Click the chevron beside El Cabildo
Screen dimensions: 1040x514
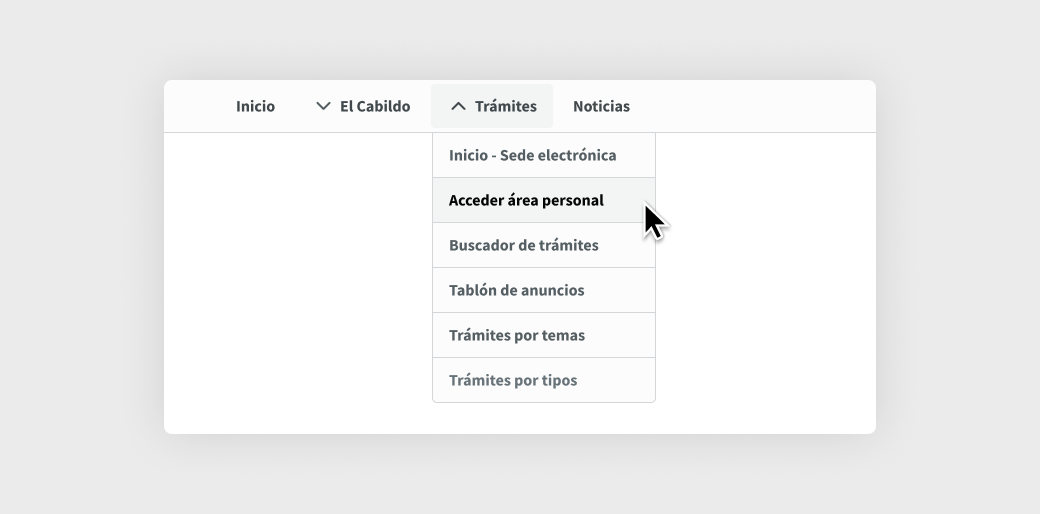[323, 106]
